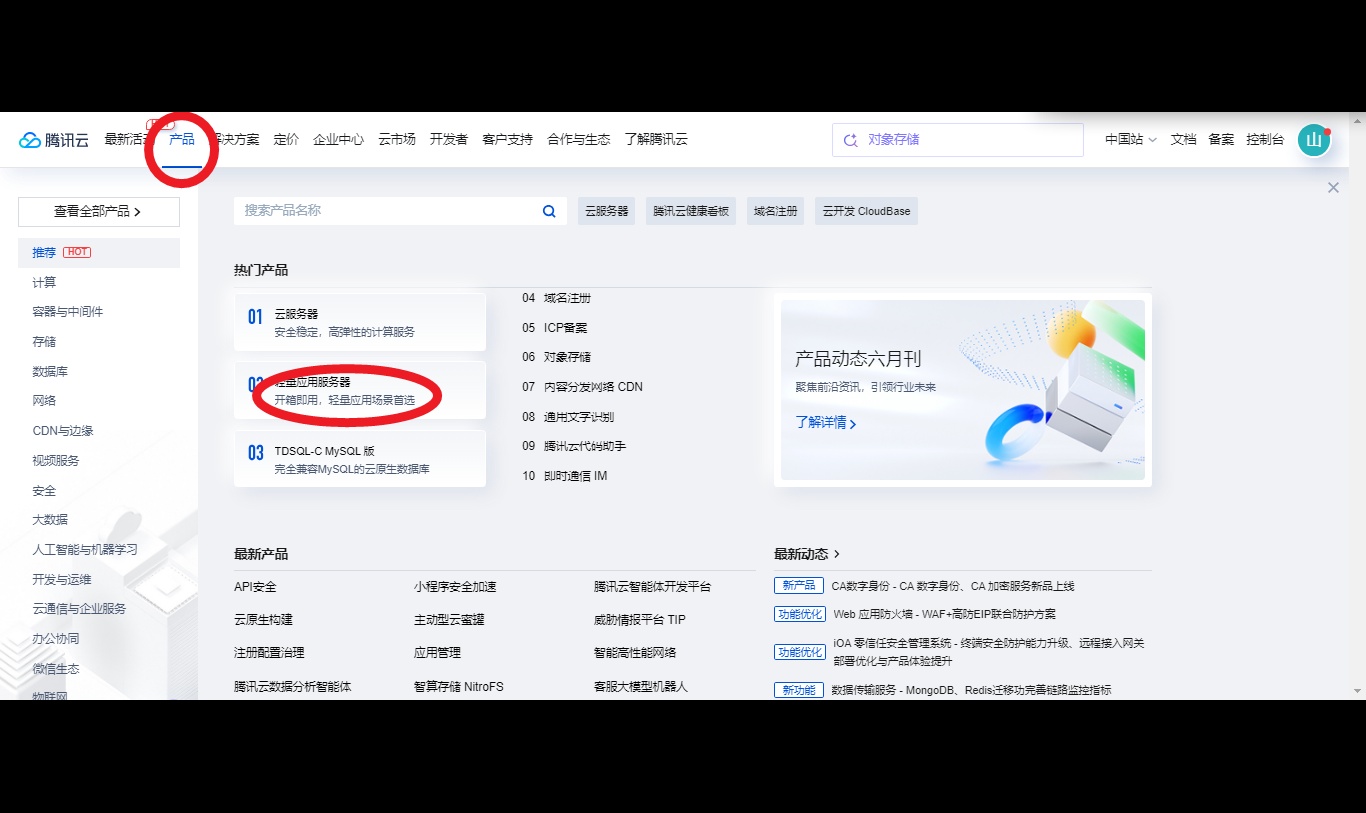Open 05 ICP备案 in hot products
The height and width of the screenshot is (813, 1366).
(x=555, y=328)
